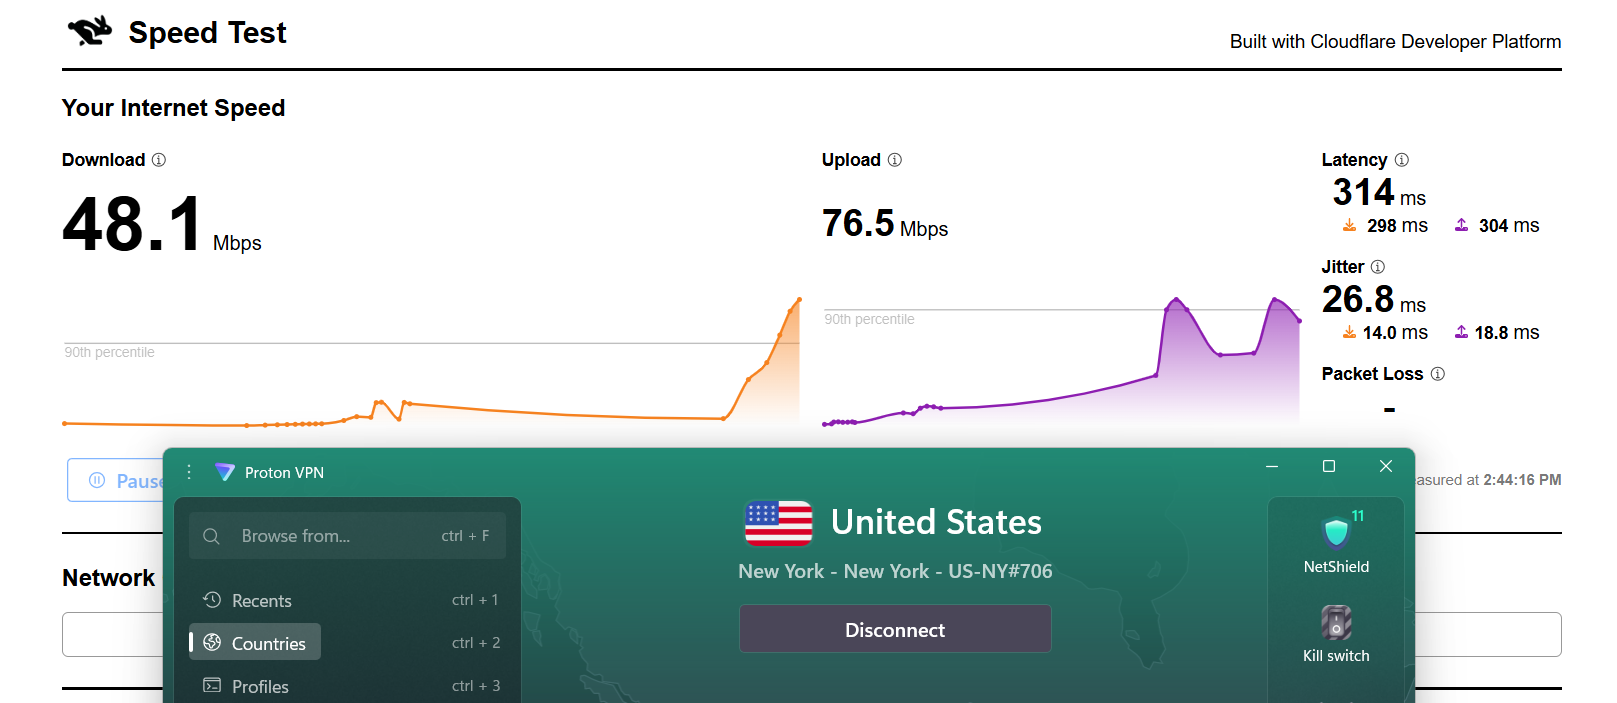Click the Upload info icon
The height and width of the screenshot is (703, 1617).
895,160
